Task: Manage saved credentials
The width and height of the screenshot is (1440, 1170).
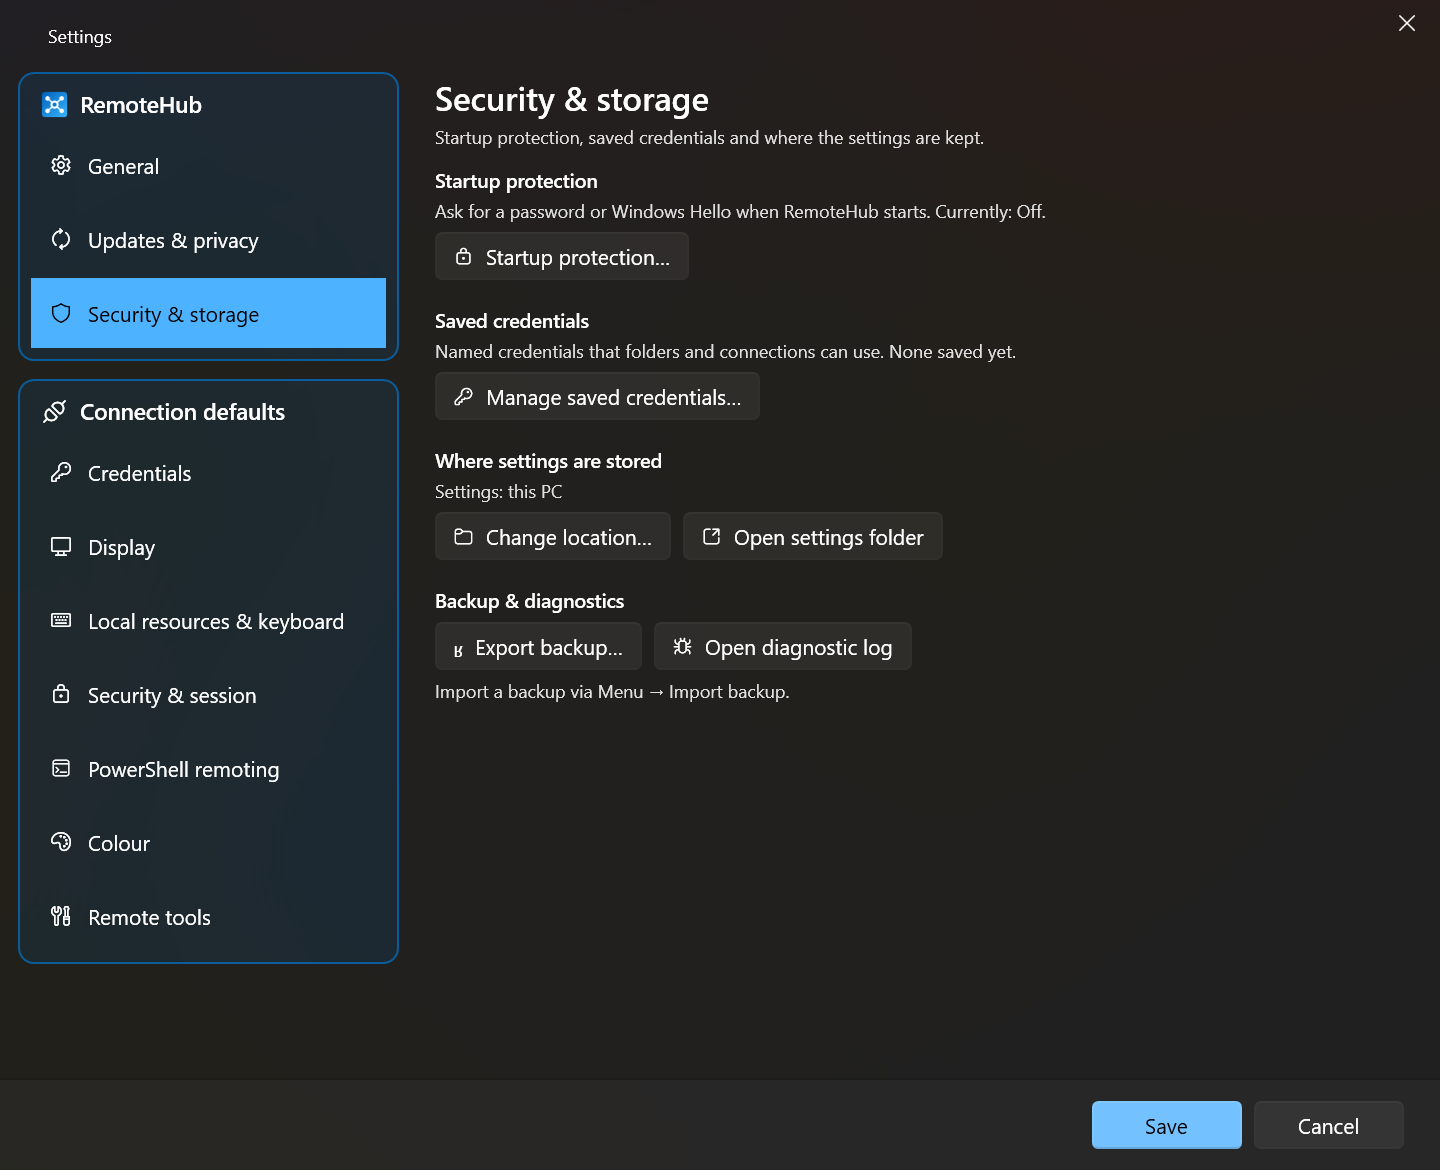Action: pyautogui.click(x=597, y=397)
